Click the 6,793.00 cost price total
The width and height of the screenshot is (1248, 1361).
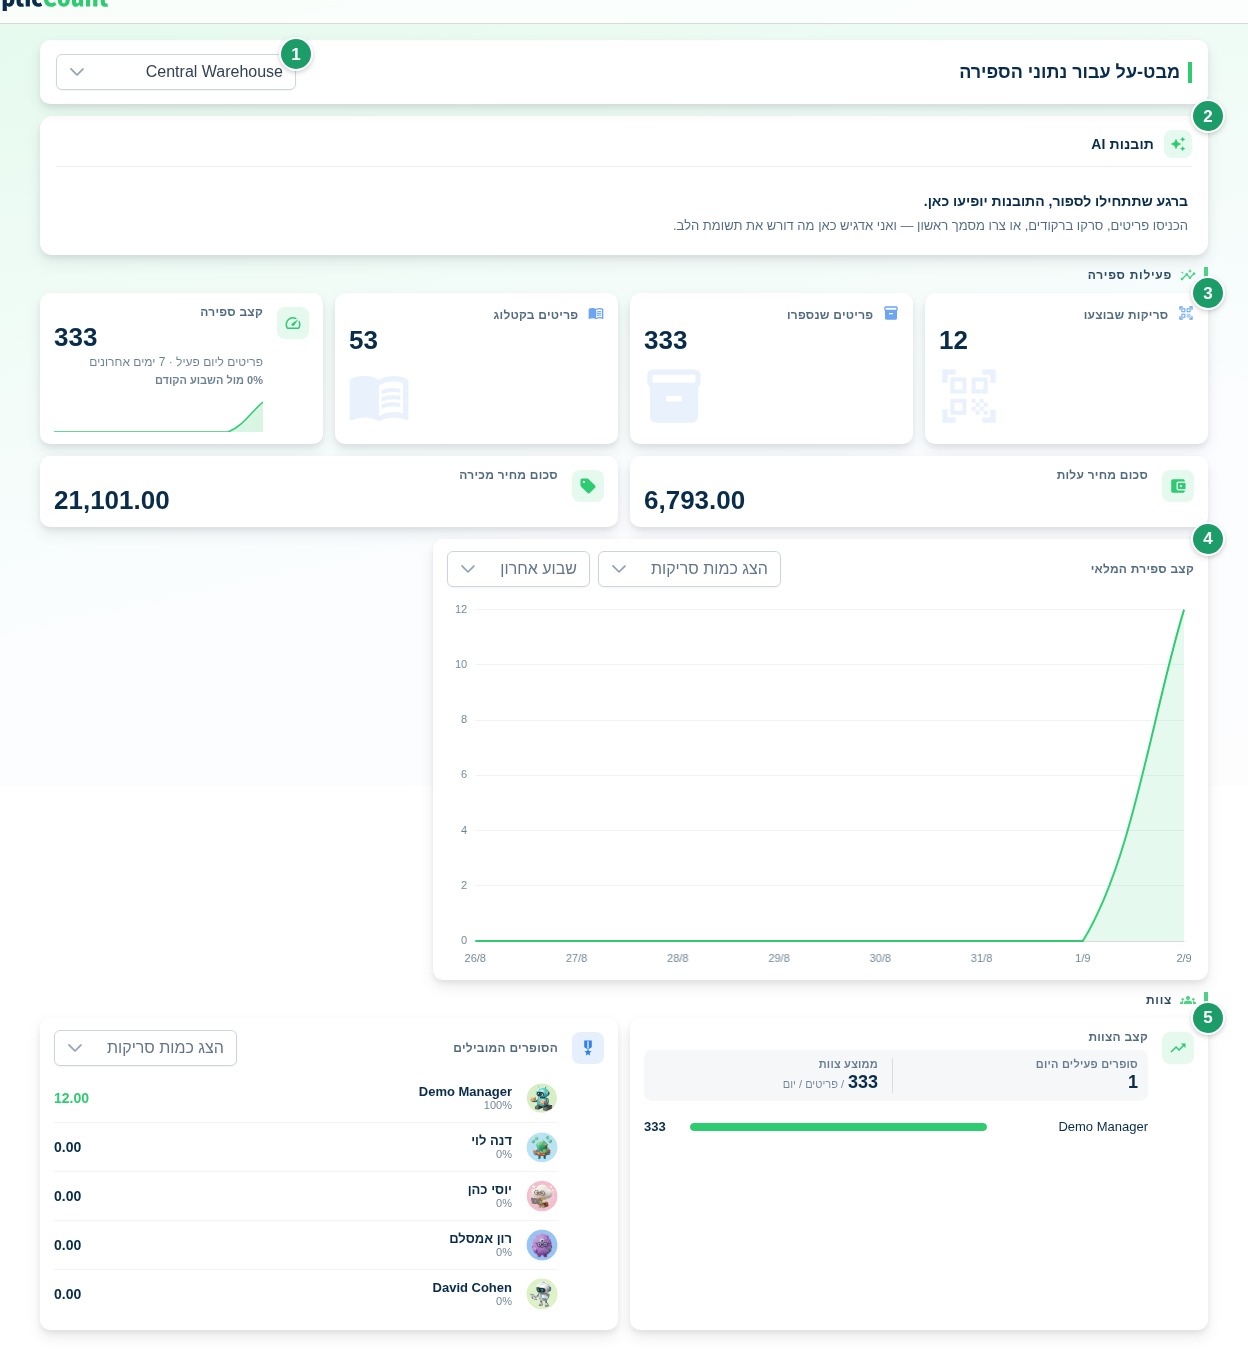point(694,500)
